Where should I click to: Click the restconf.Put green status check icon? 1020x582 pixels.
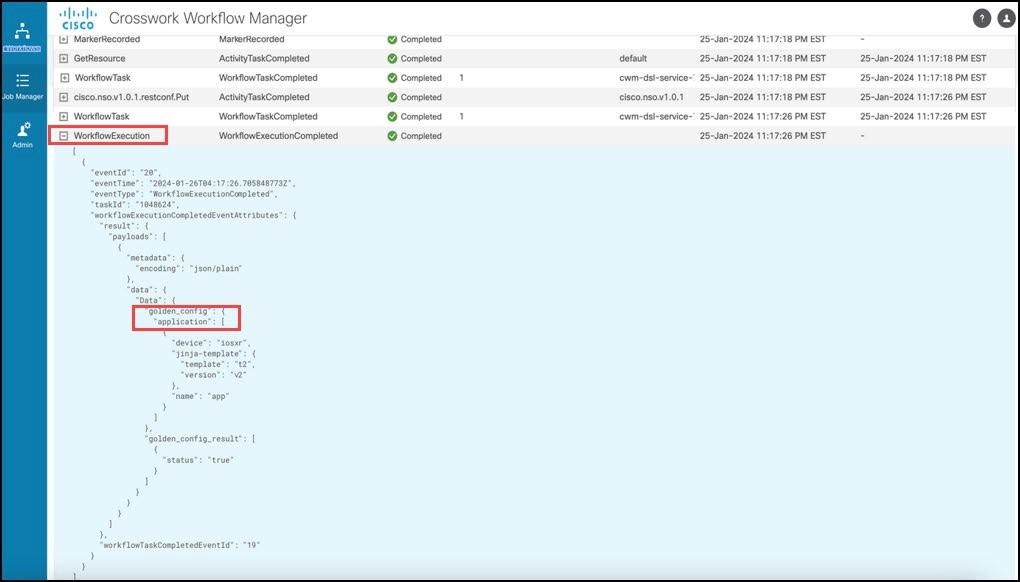(392, 98)
